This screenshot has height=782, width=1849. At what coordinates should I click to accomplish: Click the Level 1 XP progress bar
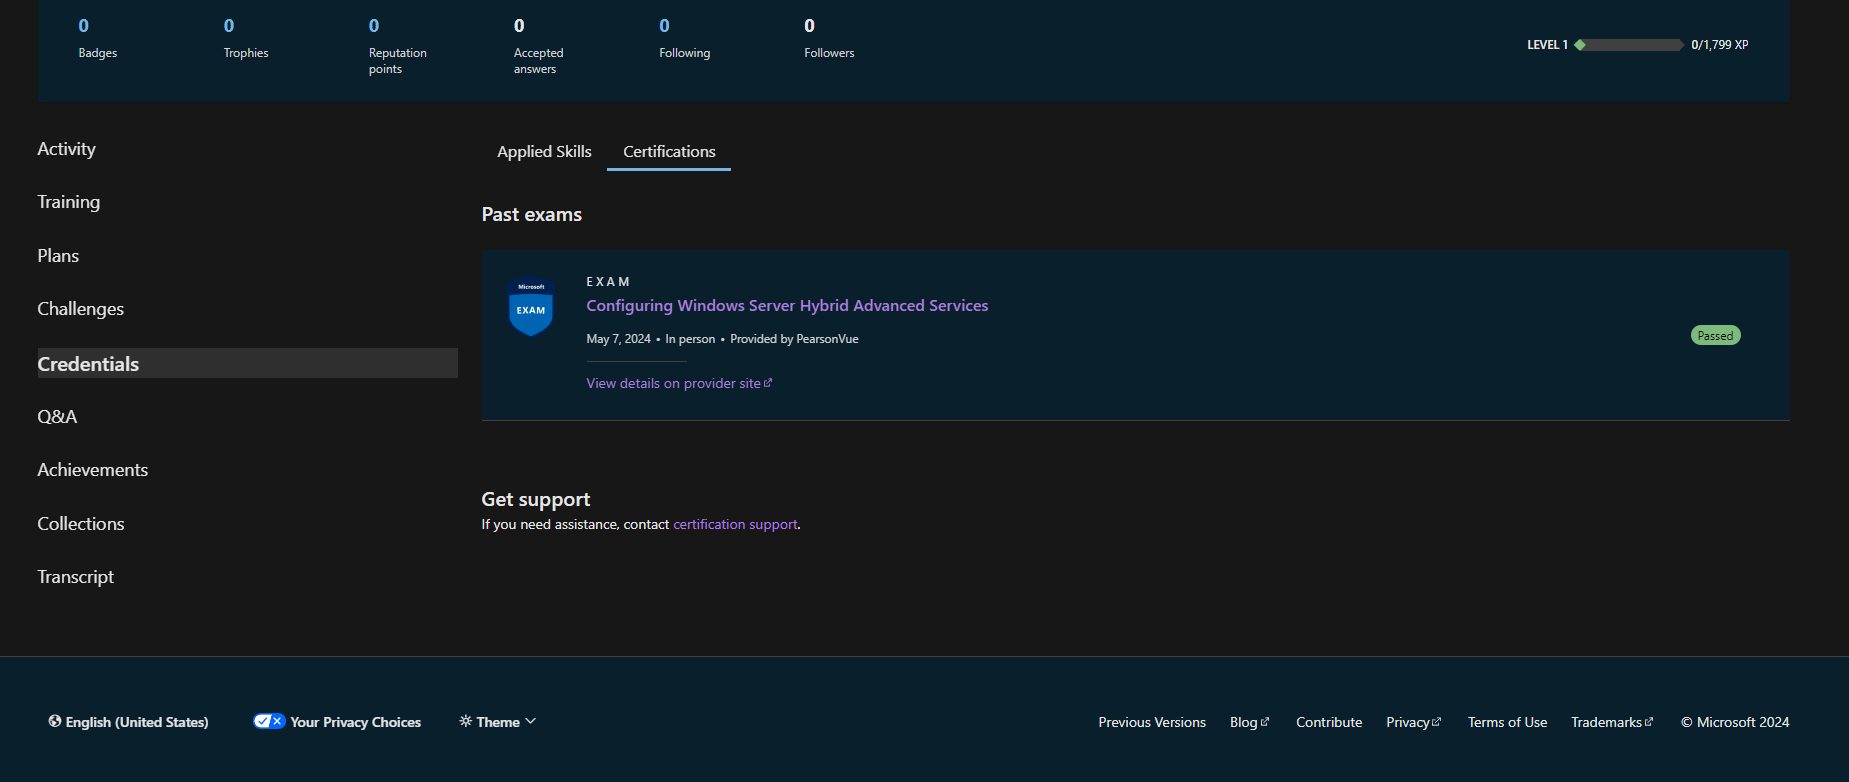(x=1629, y=45)
